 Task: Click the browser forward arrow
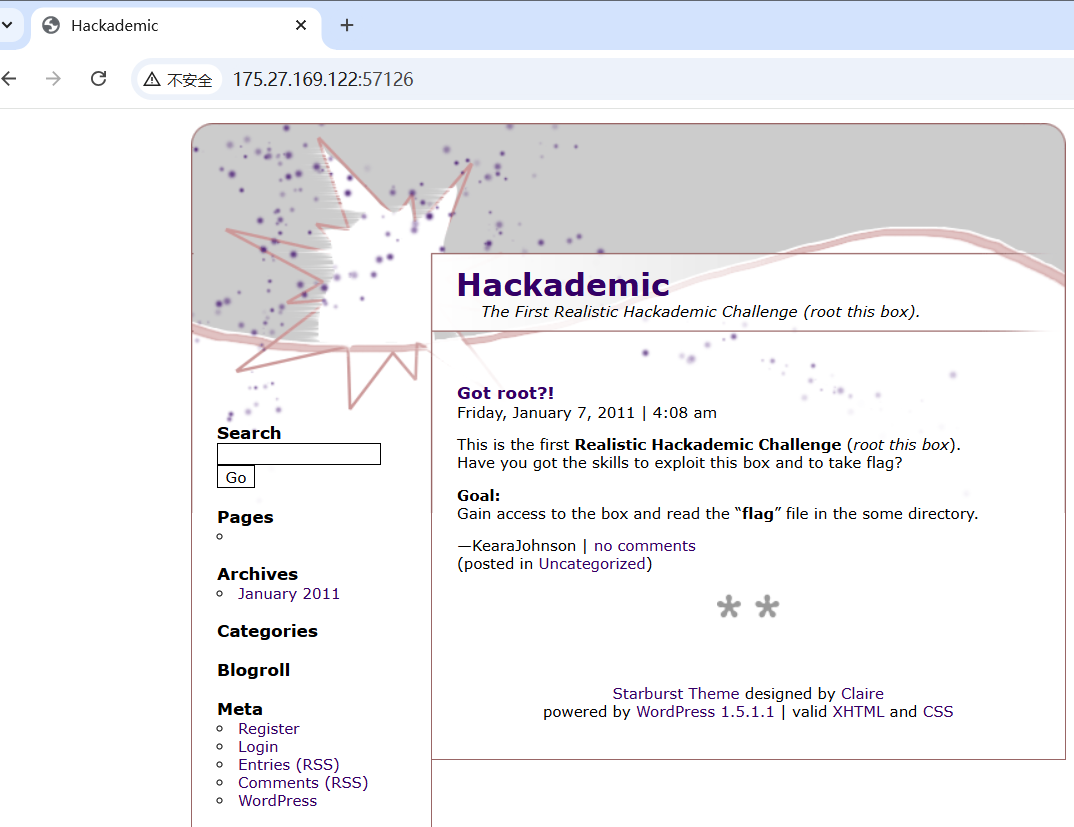tap(53, 79)
